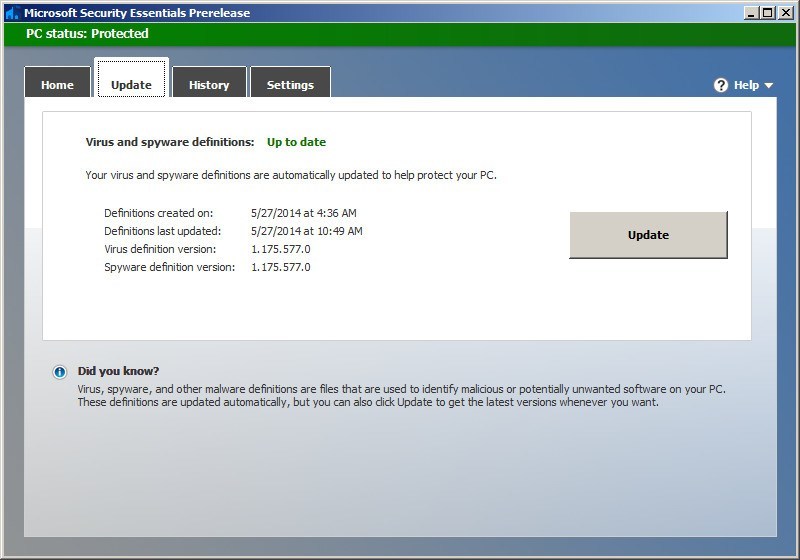This screenshot has height=560, width=800.
Task: Click the window title 'Microsoft Security Essentials Prerelease'
Action: pyautogui.click(x=137, y=13)
